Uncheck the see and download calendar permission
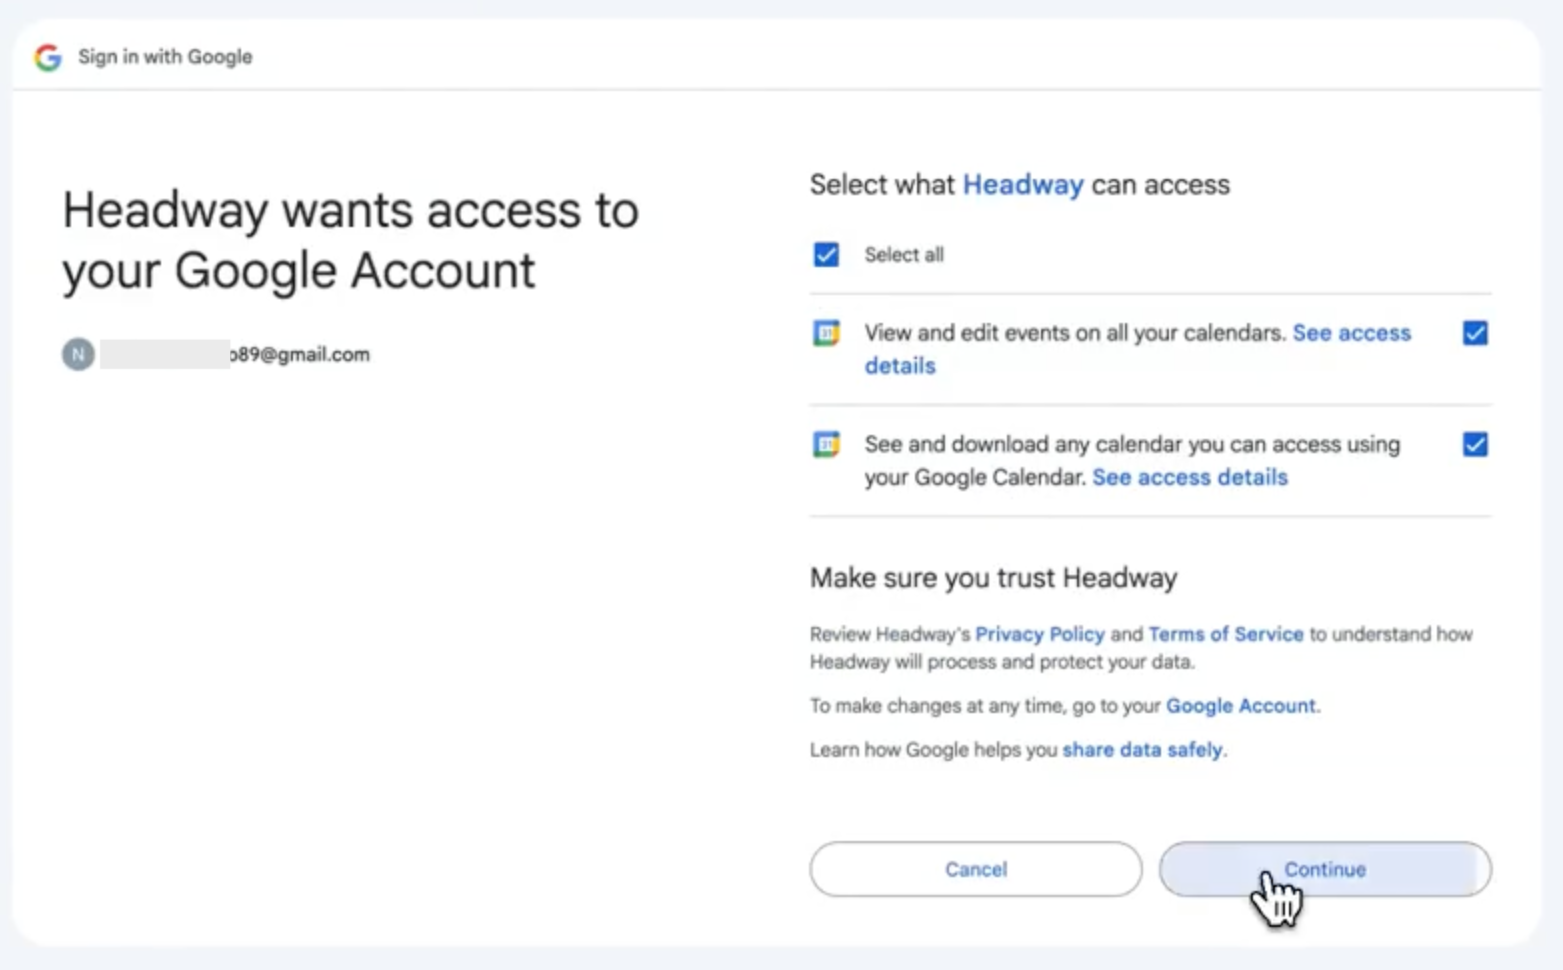1563x970 pixels. coord(1475,444)
